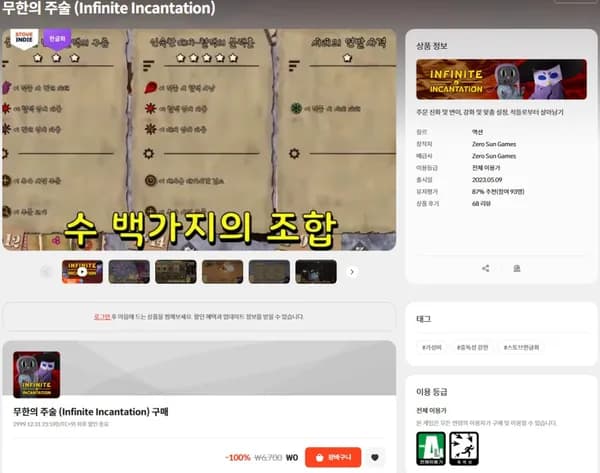Click the 87% 추천 user rating text
This screenshot has height=473, width=600.
tap(498, 192)
